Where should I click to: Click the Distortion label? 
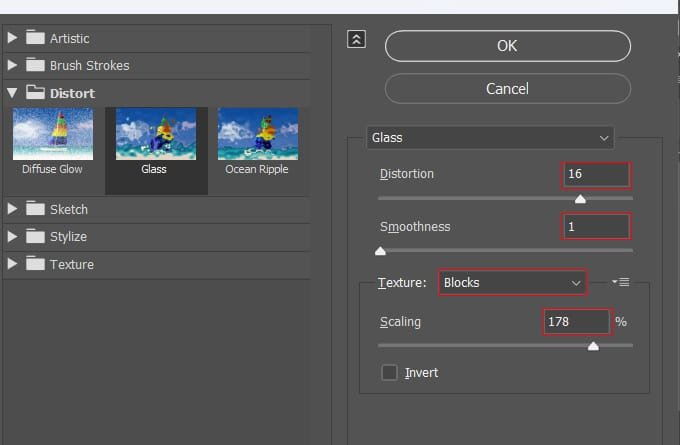(x=406, y=173)
